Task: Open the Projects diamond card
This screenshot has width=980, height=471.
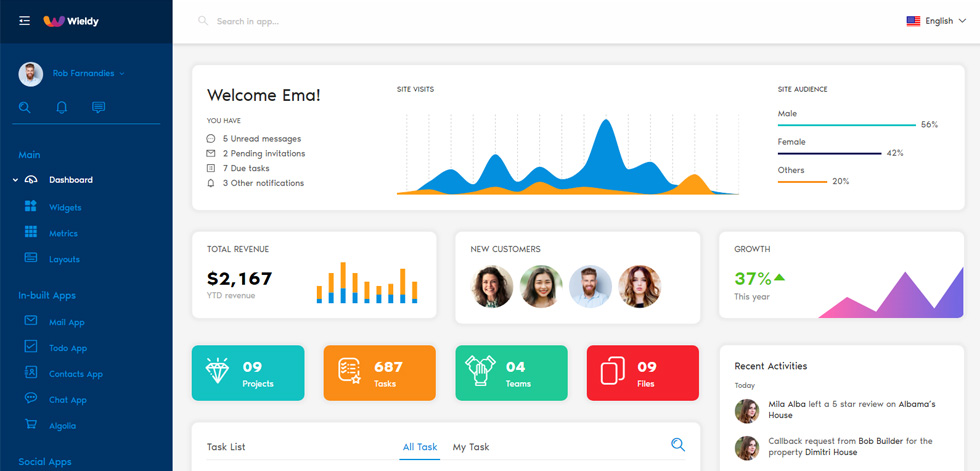Action: pos(248,373)
